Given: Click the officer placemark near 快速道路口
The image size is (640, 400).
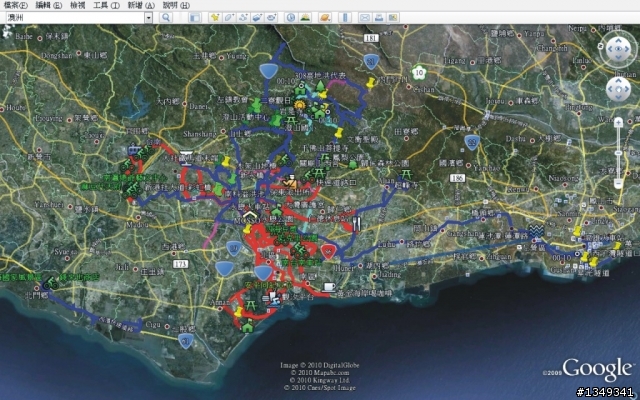Looking at the screenshot, I should point(291,181).
